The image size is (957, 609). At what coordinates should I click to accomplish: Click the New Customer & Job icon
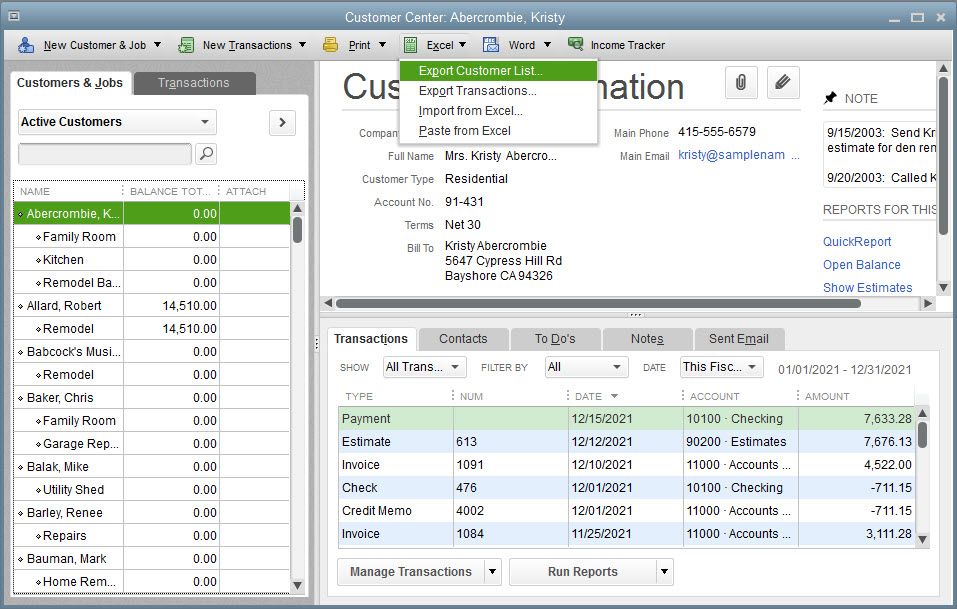tap(26, 45)
